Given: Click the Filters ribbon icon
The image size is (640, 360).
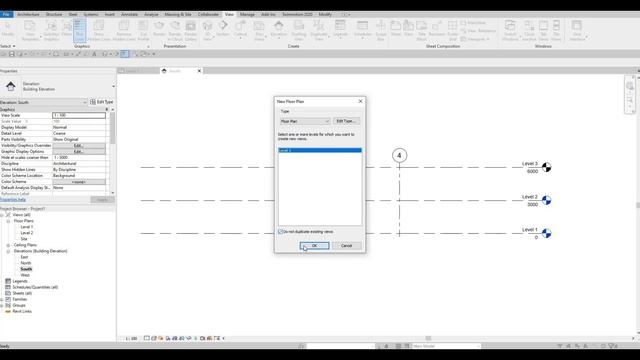Looking at the screenshot, I should (67, 29).
